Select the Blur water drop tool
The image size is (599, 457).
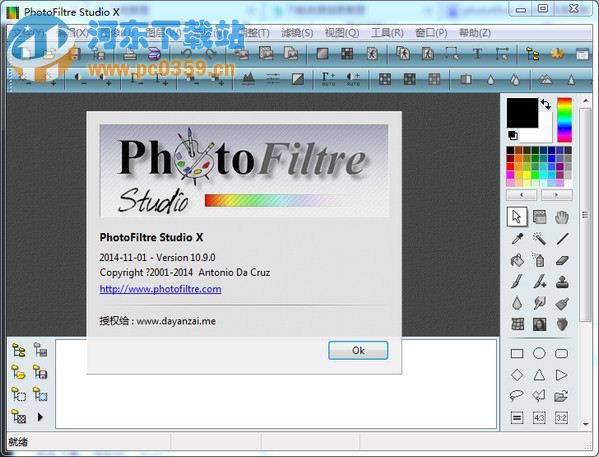pos(517,303)
